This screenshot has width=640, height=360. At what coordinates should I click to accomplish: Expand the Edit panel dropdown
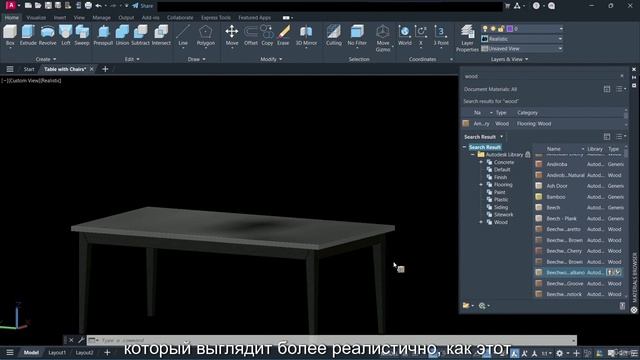coord(132,59)
